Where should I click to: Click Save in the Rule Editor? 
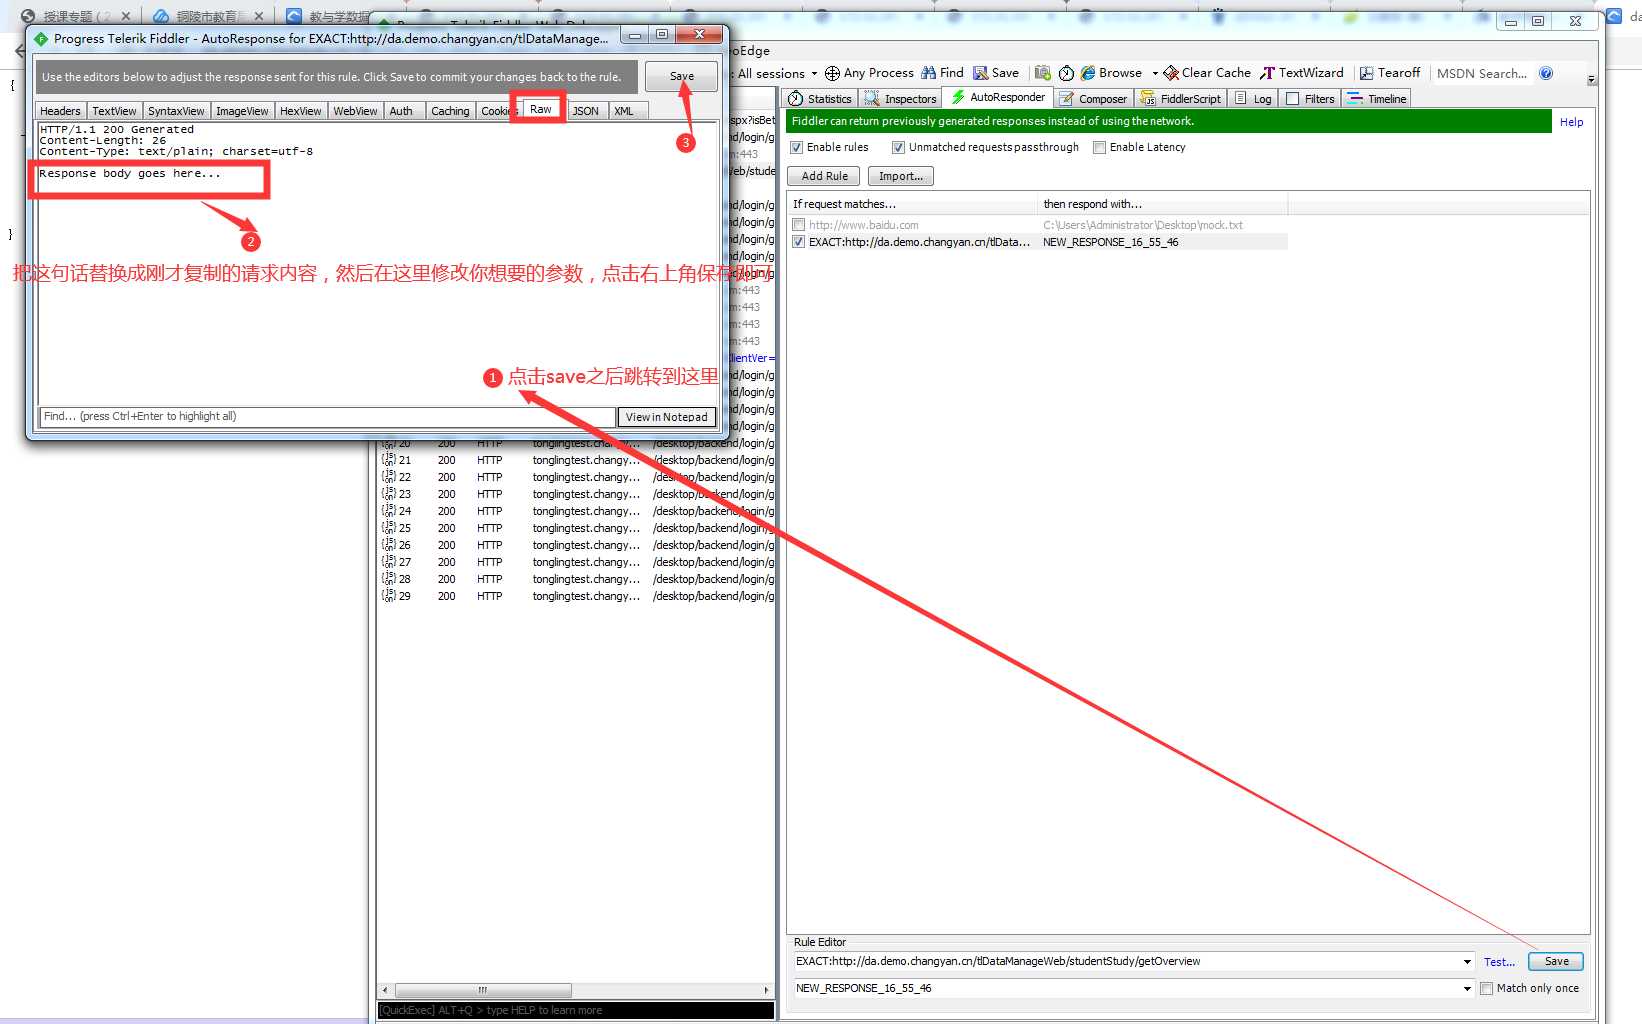[1556, 961]
